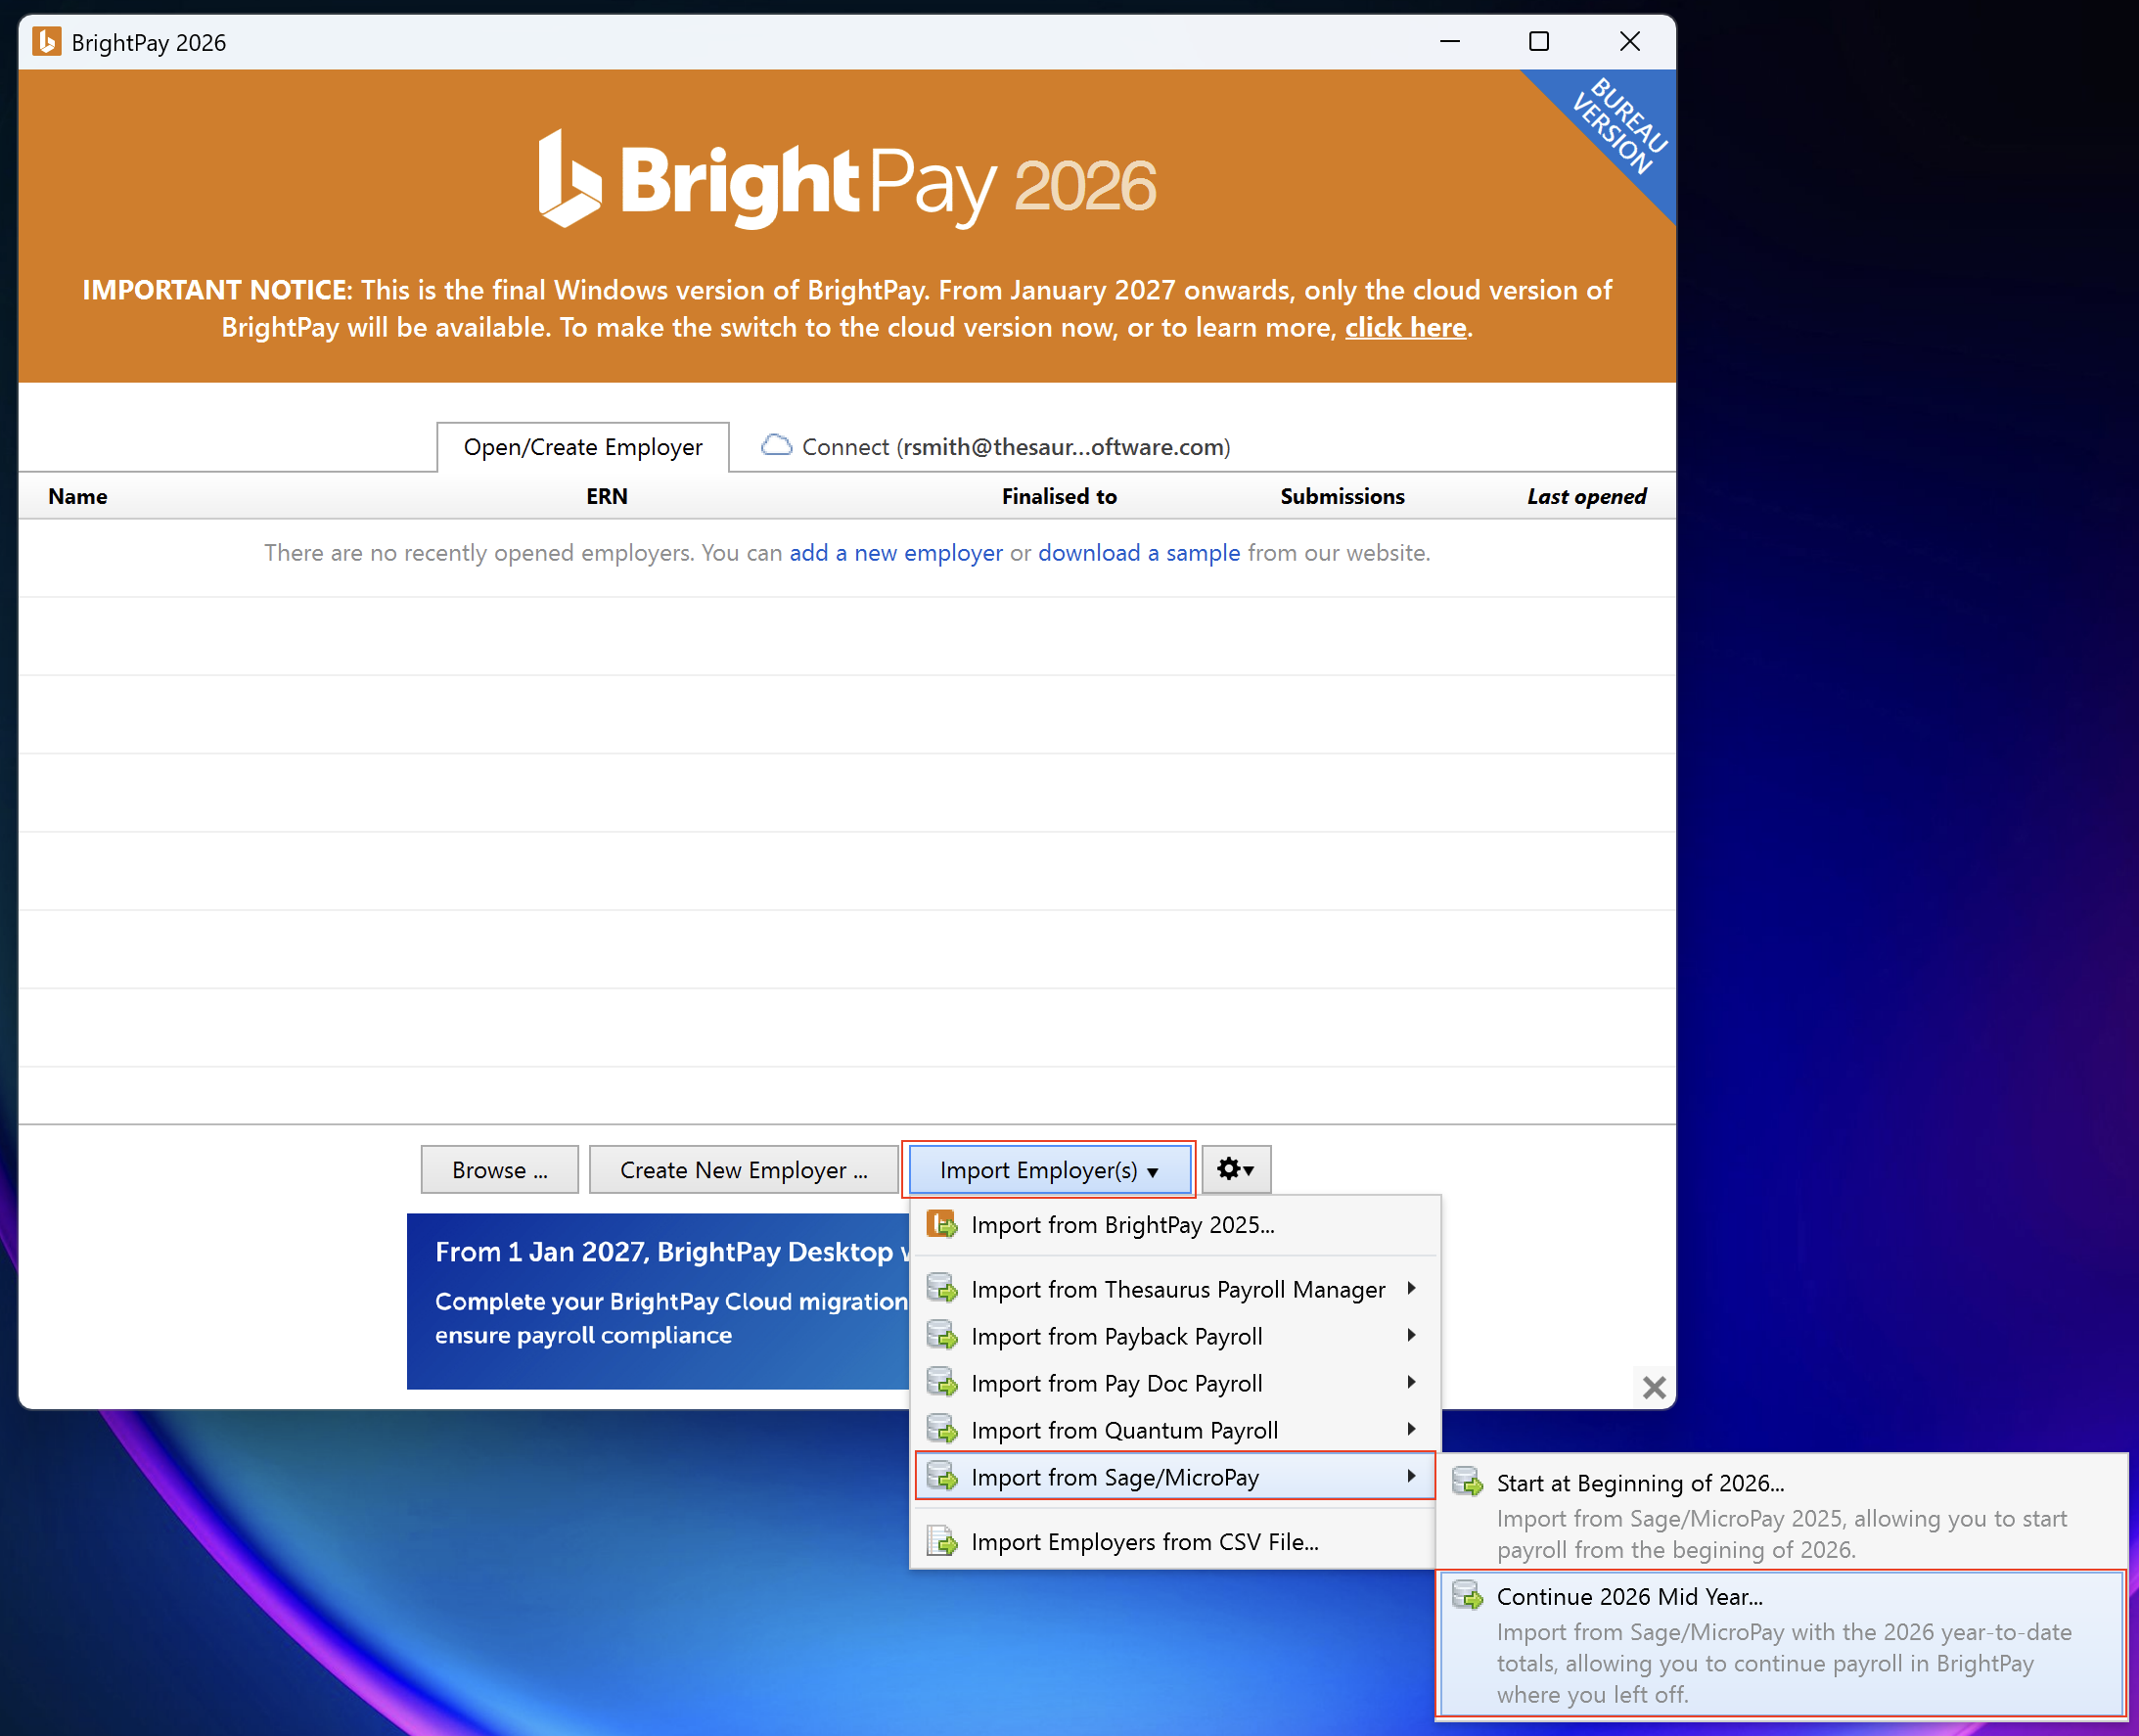Sort employers by ERN column header
Viewport: 2139px width, 1736px height.
pyautogui.click(x=607, y=496)
